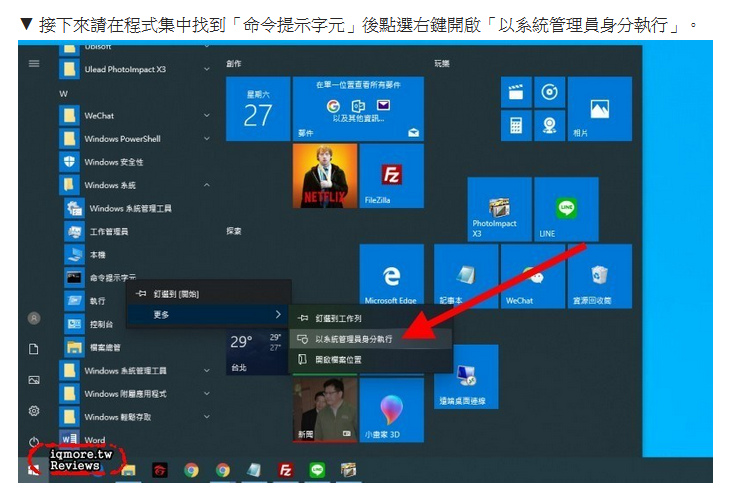Launch the Microsoft Edge tile
The width and height of the screenshot is (738, 496).
click(391, 276)
